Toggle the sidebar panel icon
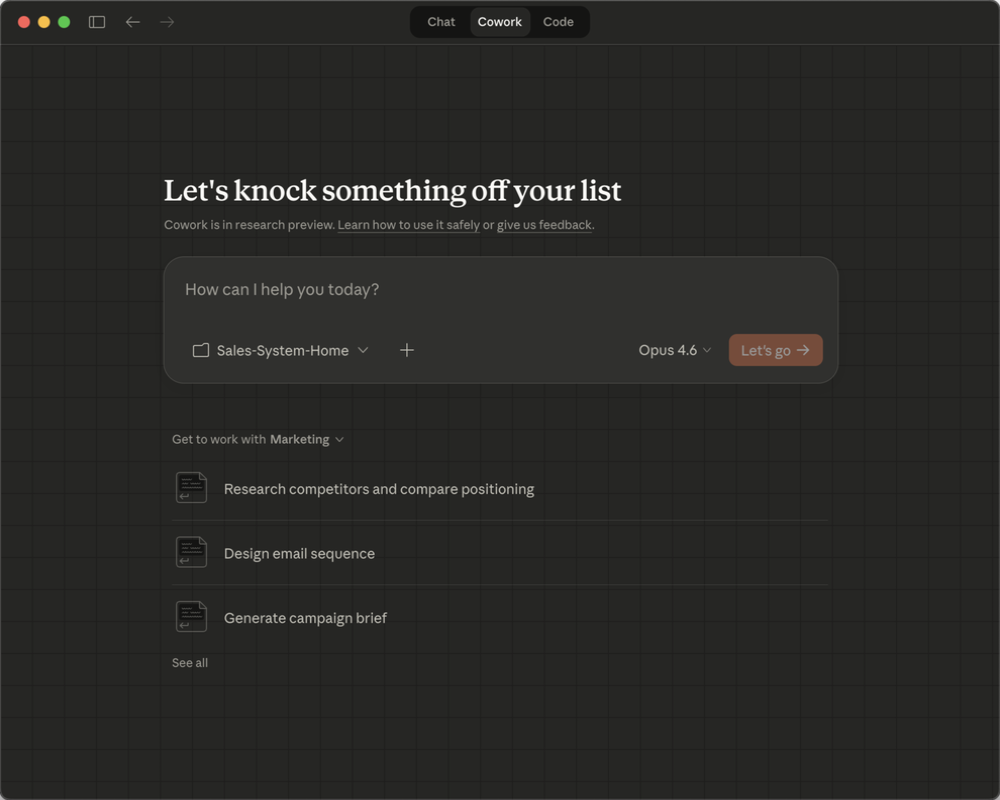This screenshot has width=1000, height=800. [97, 22]
